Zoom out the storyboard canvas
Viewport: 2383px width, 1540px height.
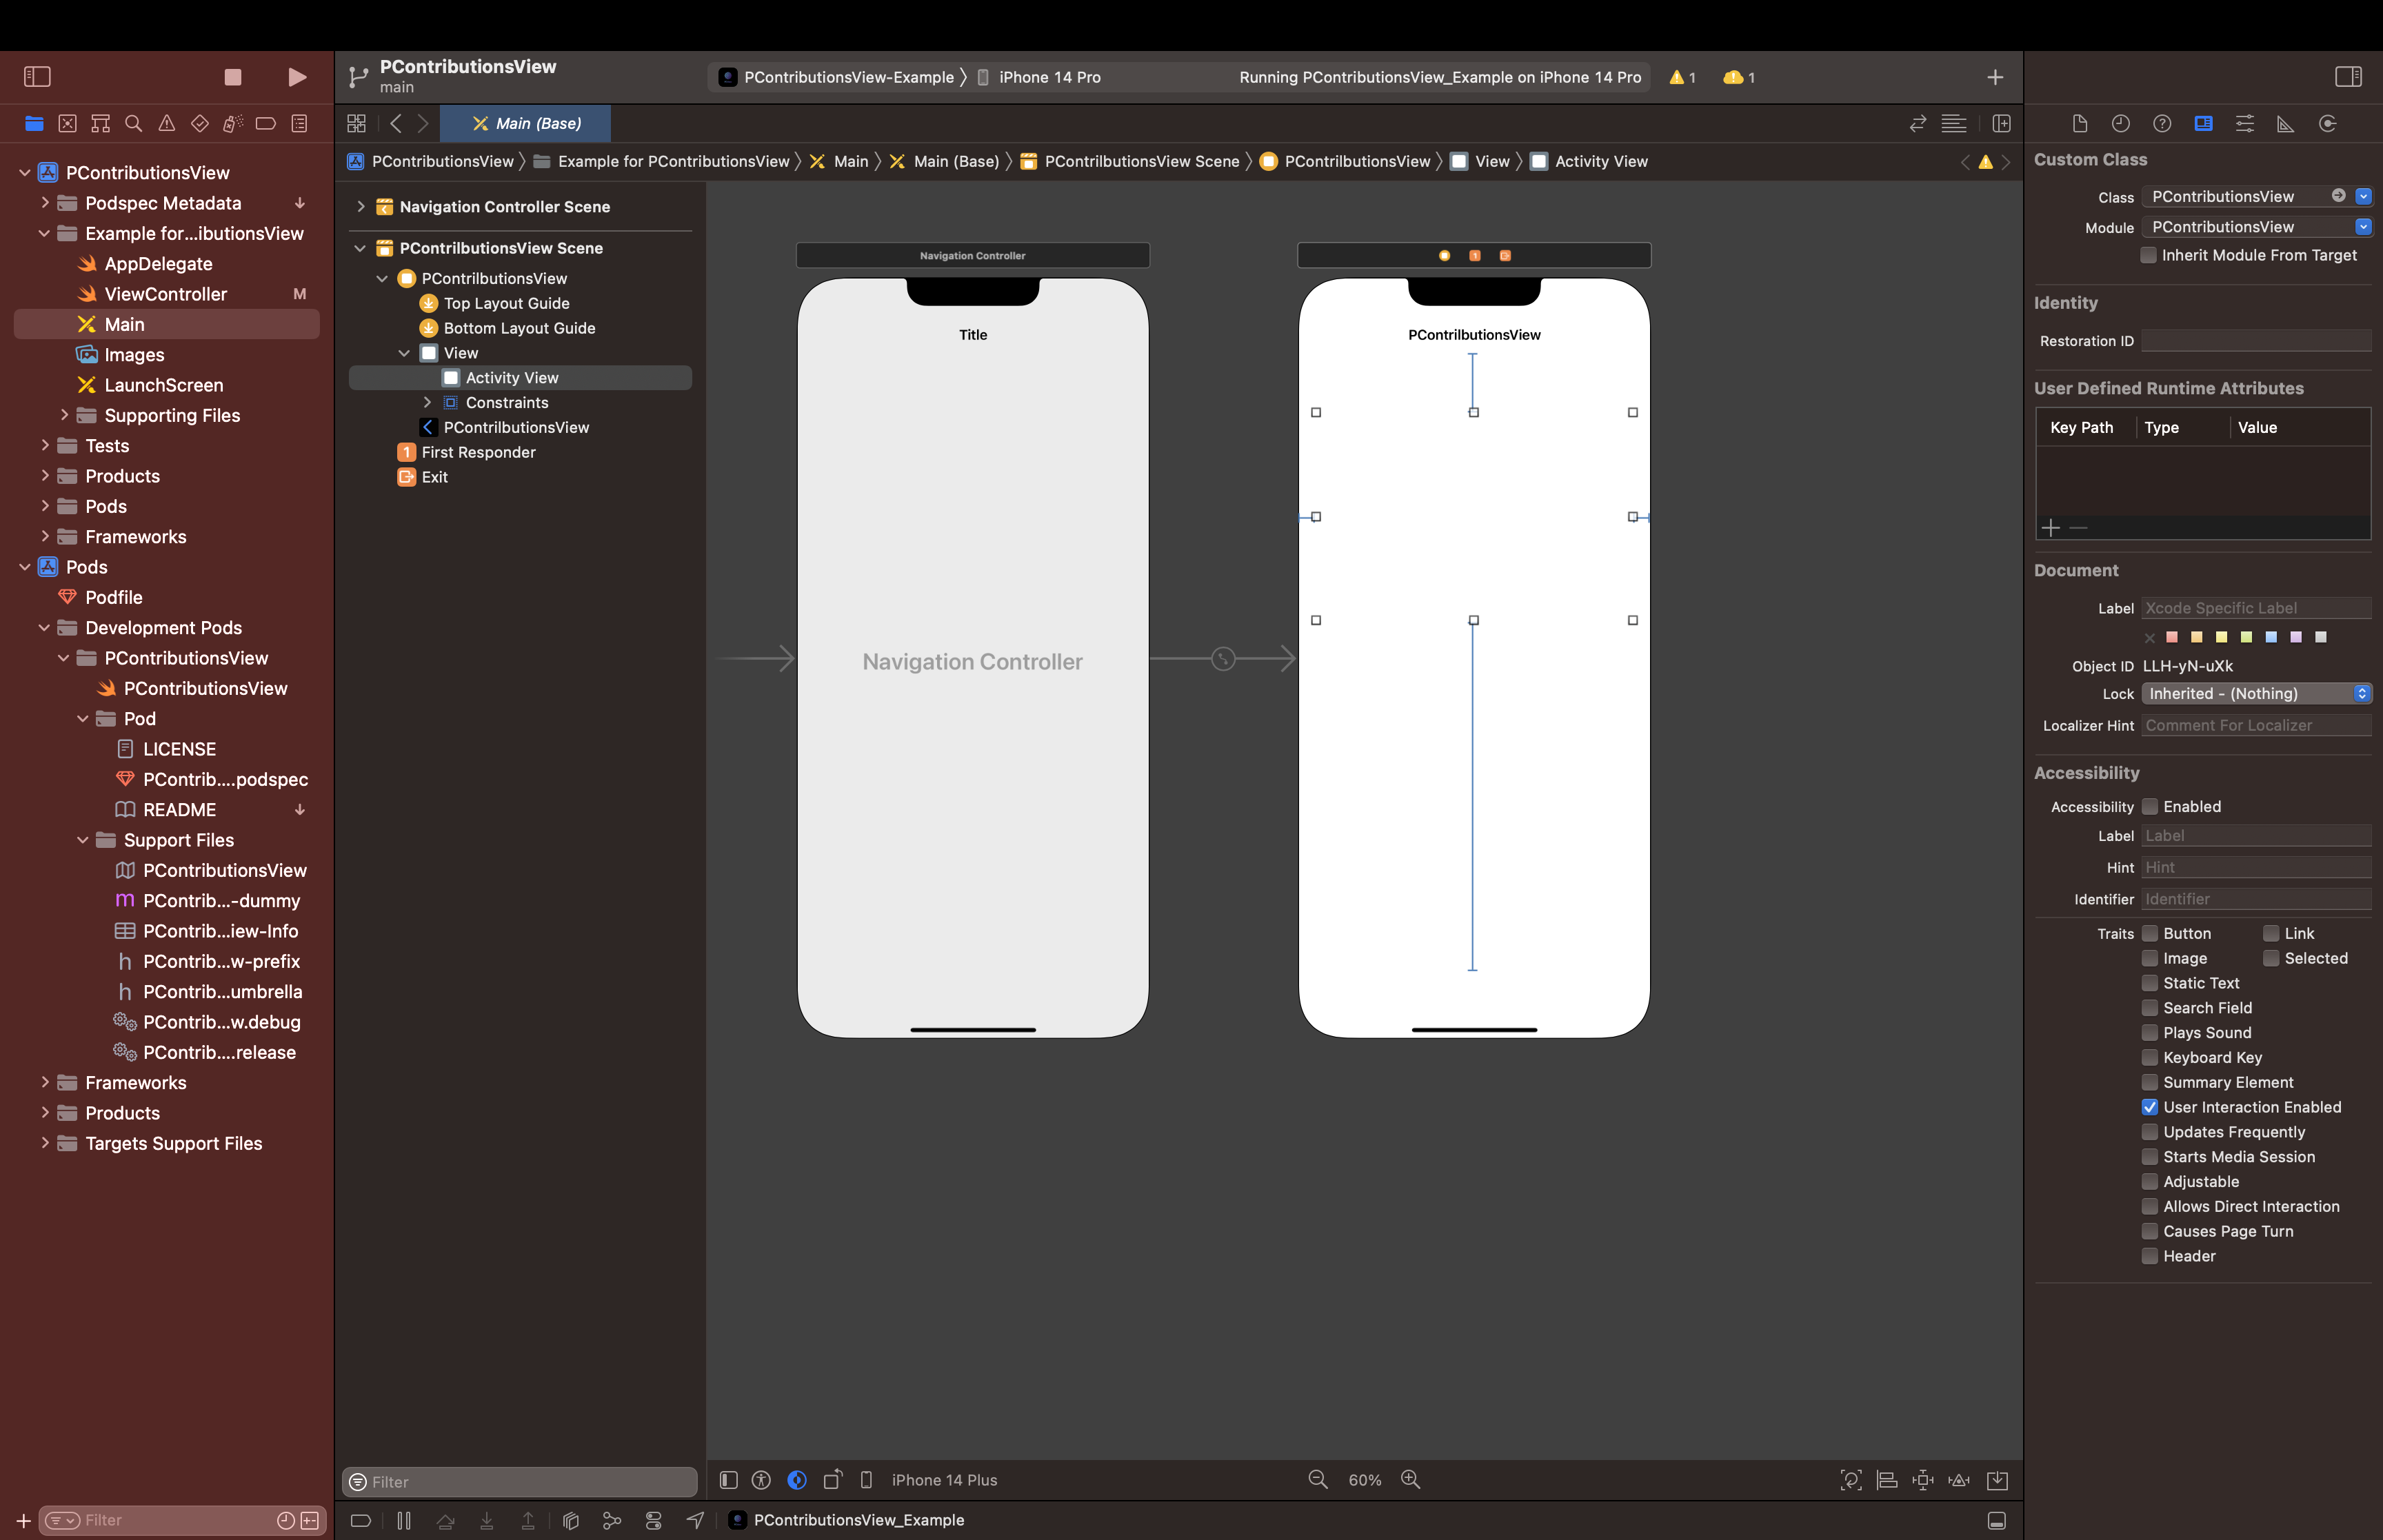coord(1318,1479)
